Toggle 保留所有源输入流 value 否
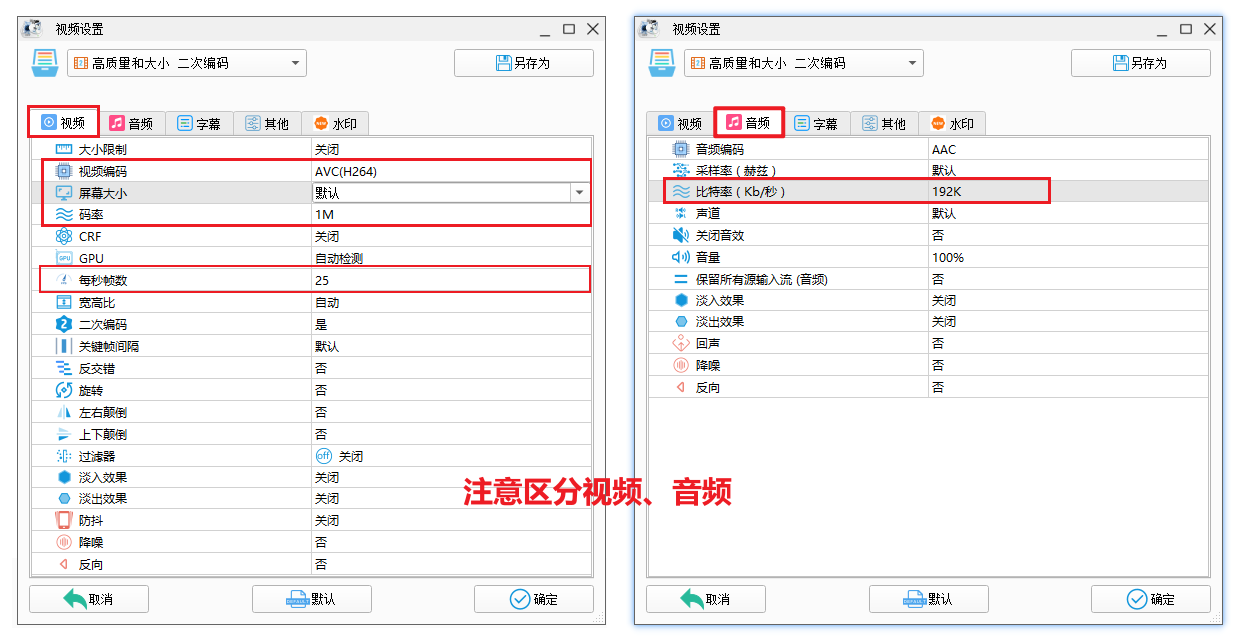Screen dimensions: 1236x642 point(938,279)
